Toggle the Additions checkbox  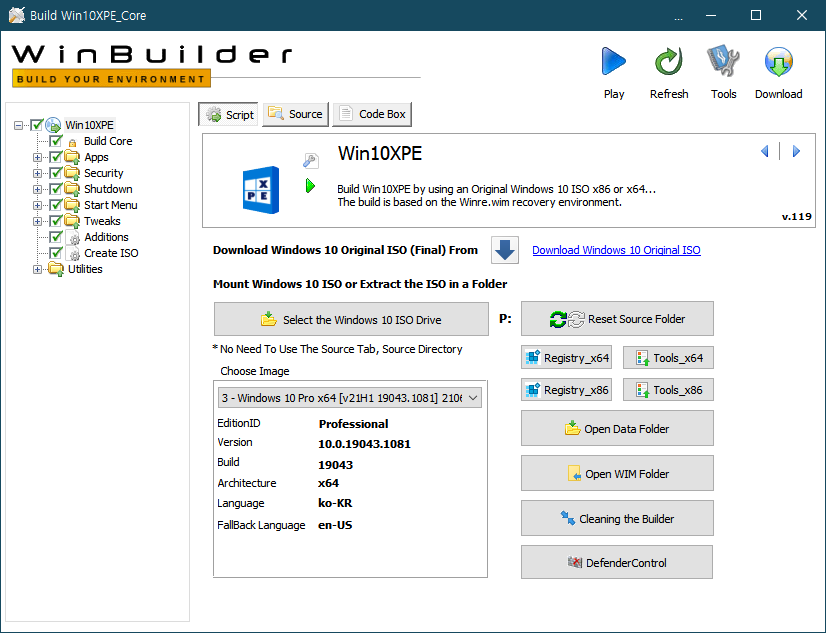click(56, 237)
